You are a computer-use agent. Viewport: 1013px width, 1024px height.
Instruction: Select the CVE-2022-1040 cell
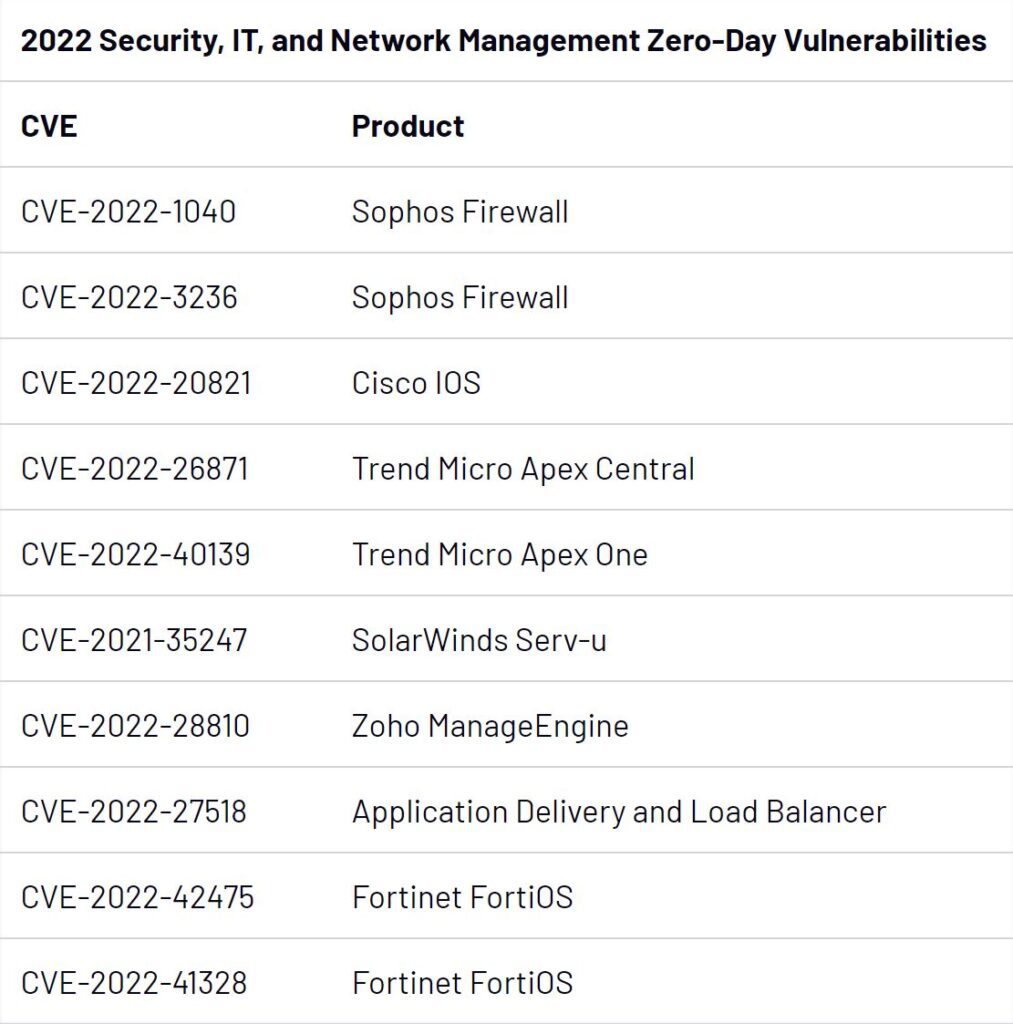pyautogui.click(x=128, y=212)
